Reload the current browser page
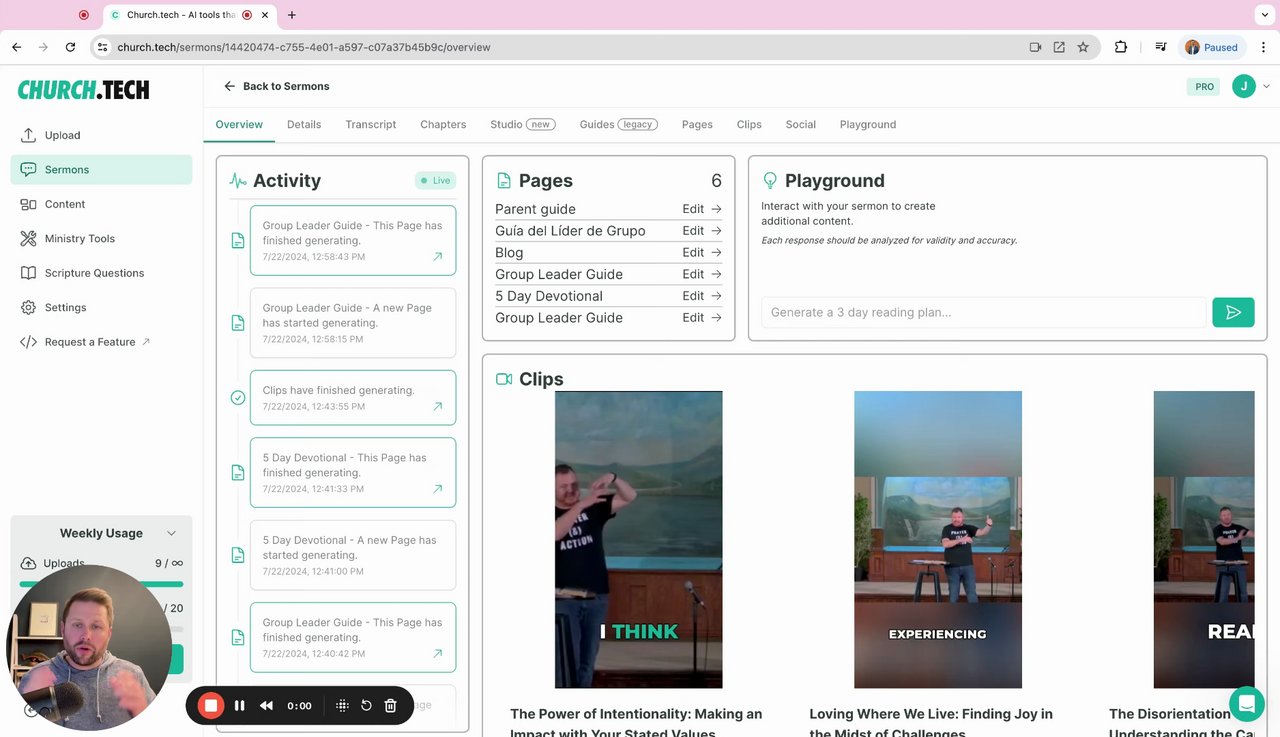The image size is (1280, 737). (70, 47)
